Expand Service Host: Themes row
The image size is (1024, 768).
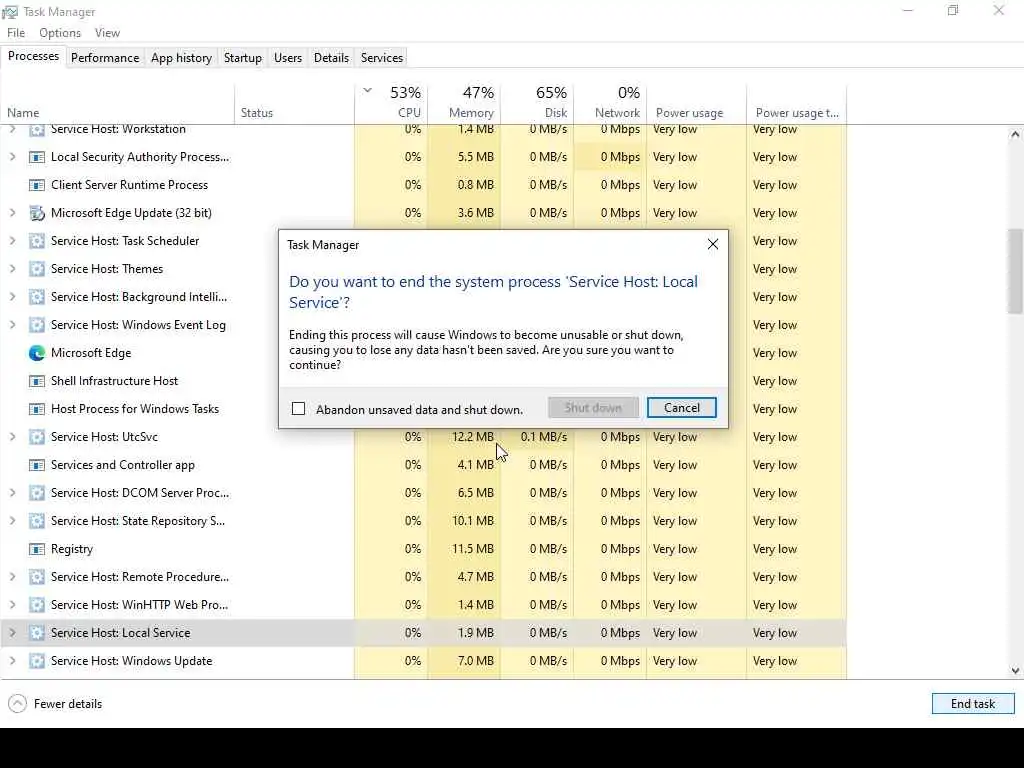pos(12,269)
